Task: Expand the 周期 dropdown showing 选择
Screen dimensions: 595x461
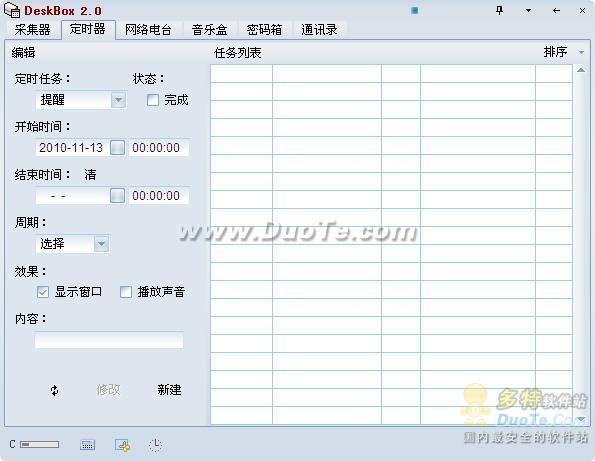Action: [x=101, y=244]
